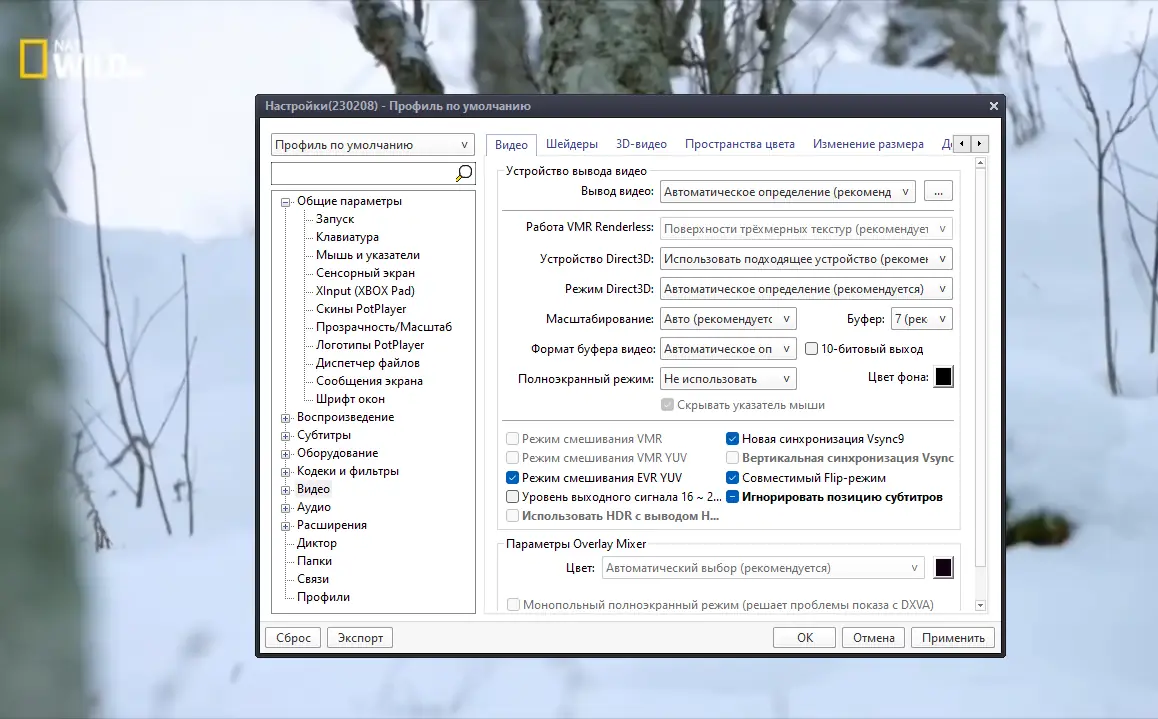Switch to the Видео tab
This screenshot has height=719, width=1158.
[511, 145]
